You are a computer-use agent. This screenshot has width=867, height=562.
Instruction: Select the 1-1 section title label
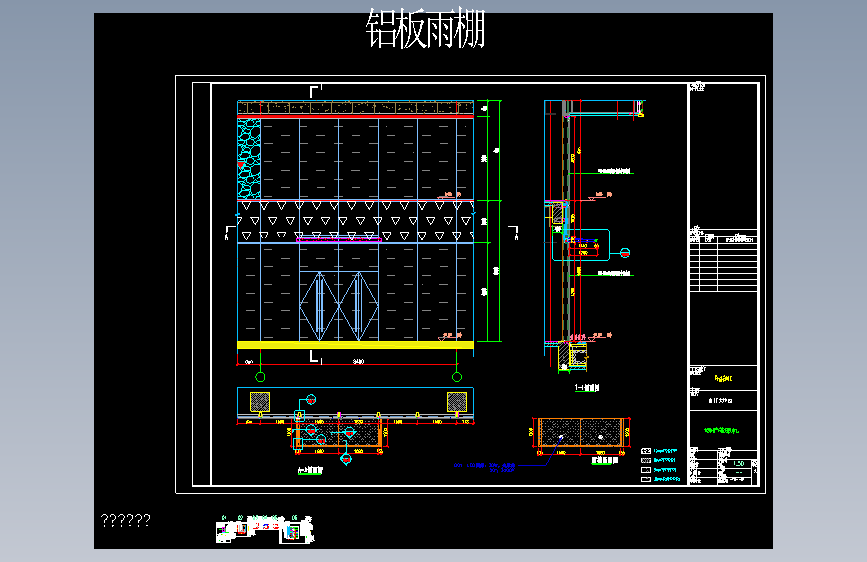(587, 388)
